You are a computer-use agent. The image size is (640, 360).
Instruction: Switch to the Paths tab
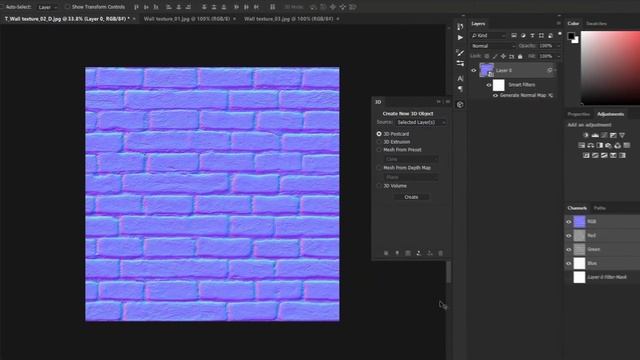click(x=600, y=208)
